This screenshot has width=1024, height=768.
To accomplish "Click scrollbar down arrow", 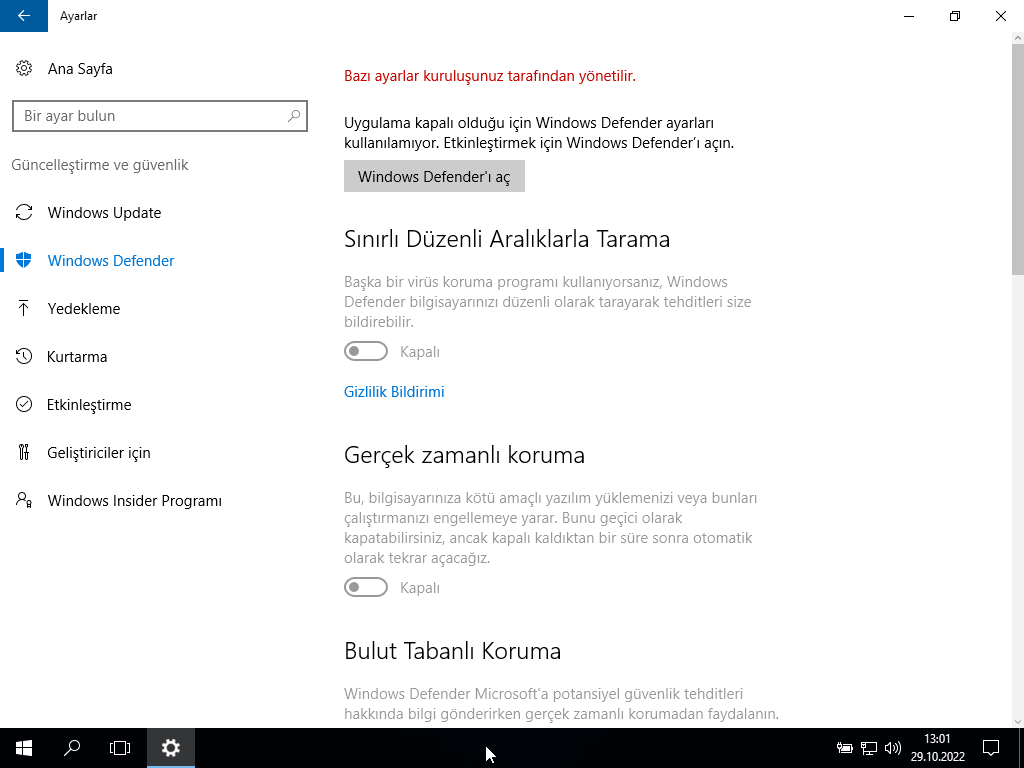I will coord(1017,722).
